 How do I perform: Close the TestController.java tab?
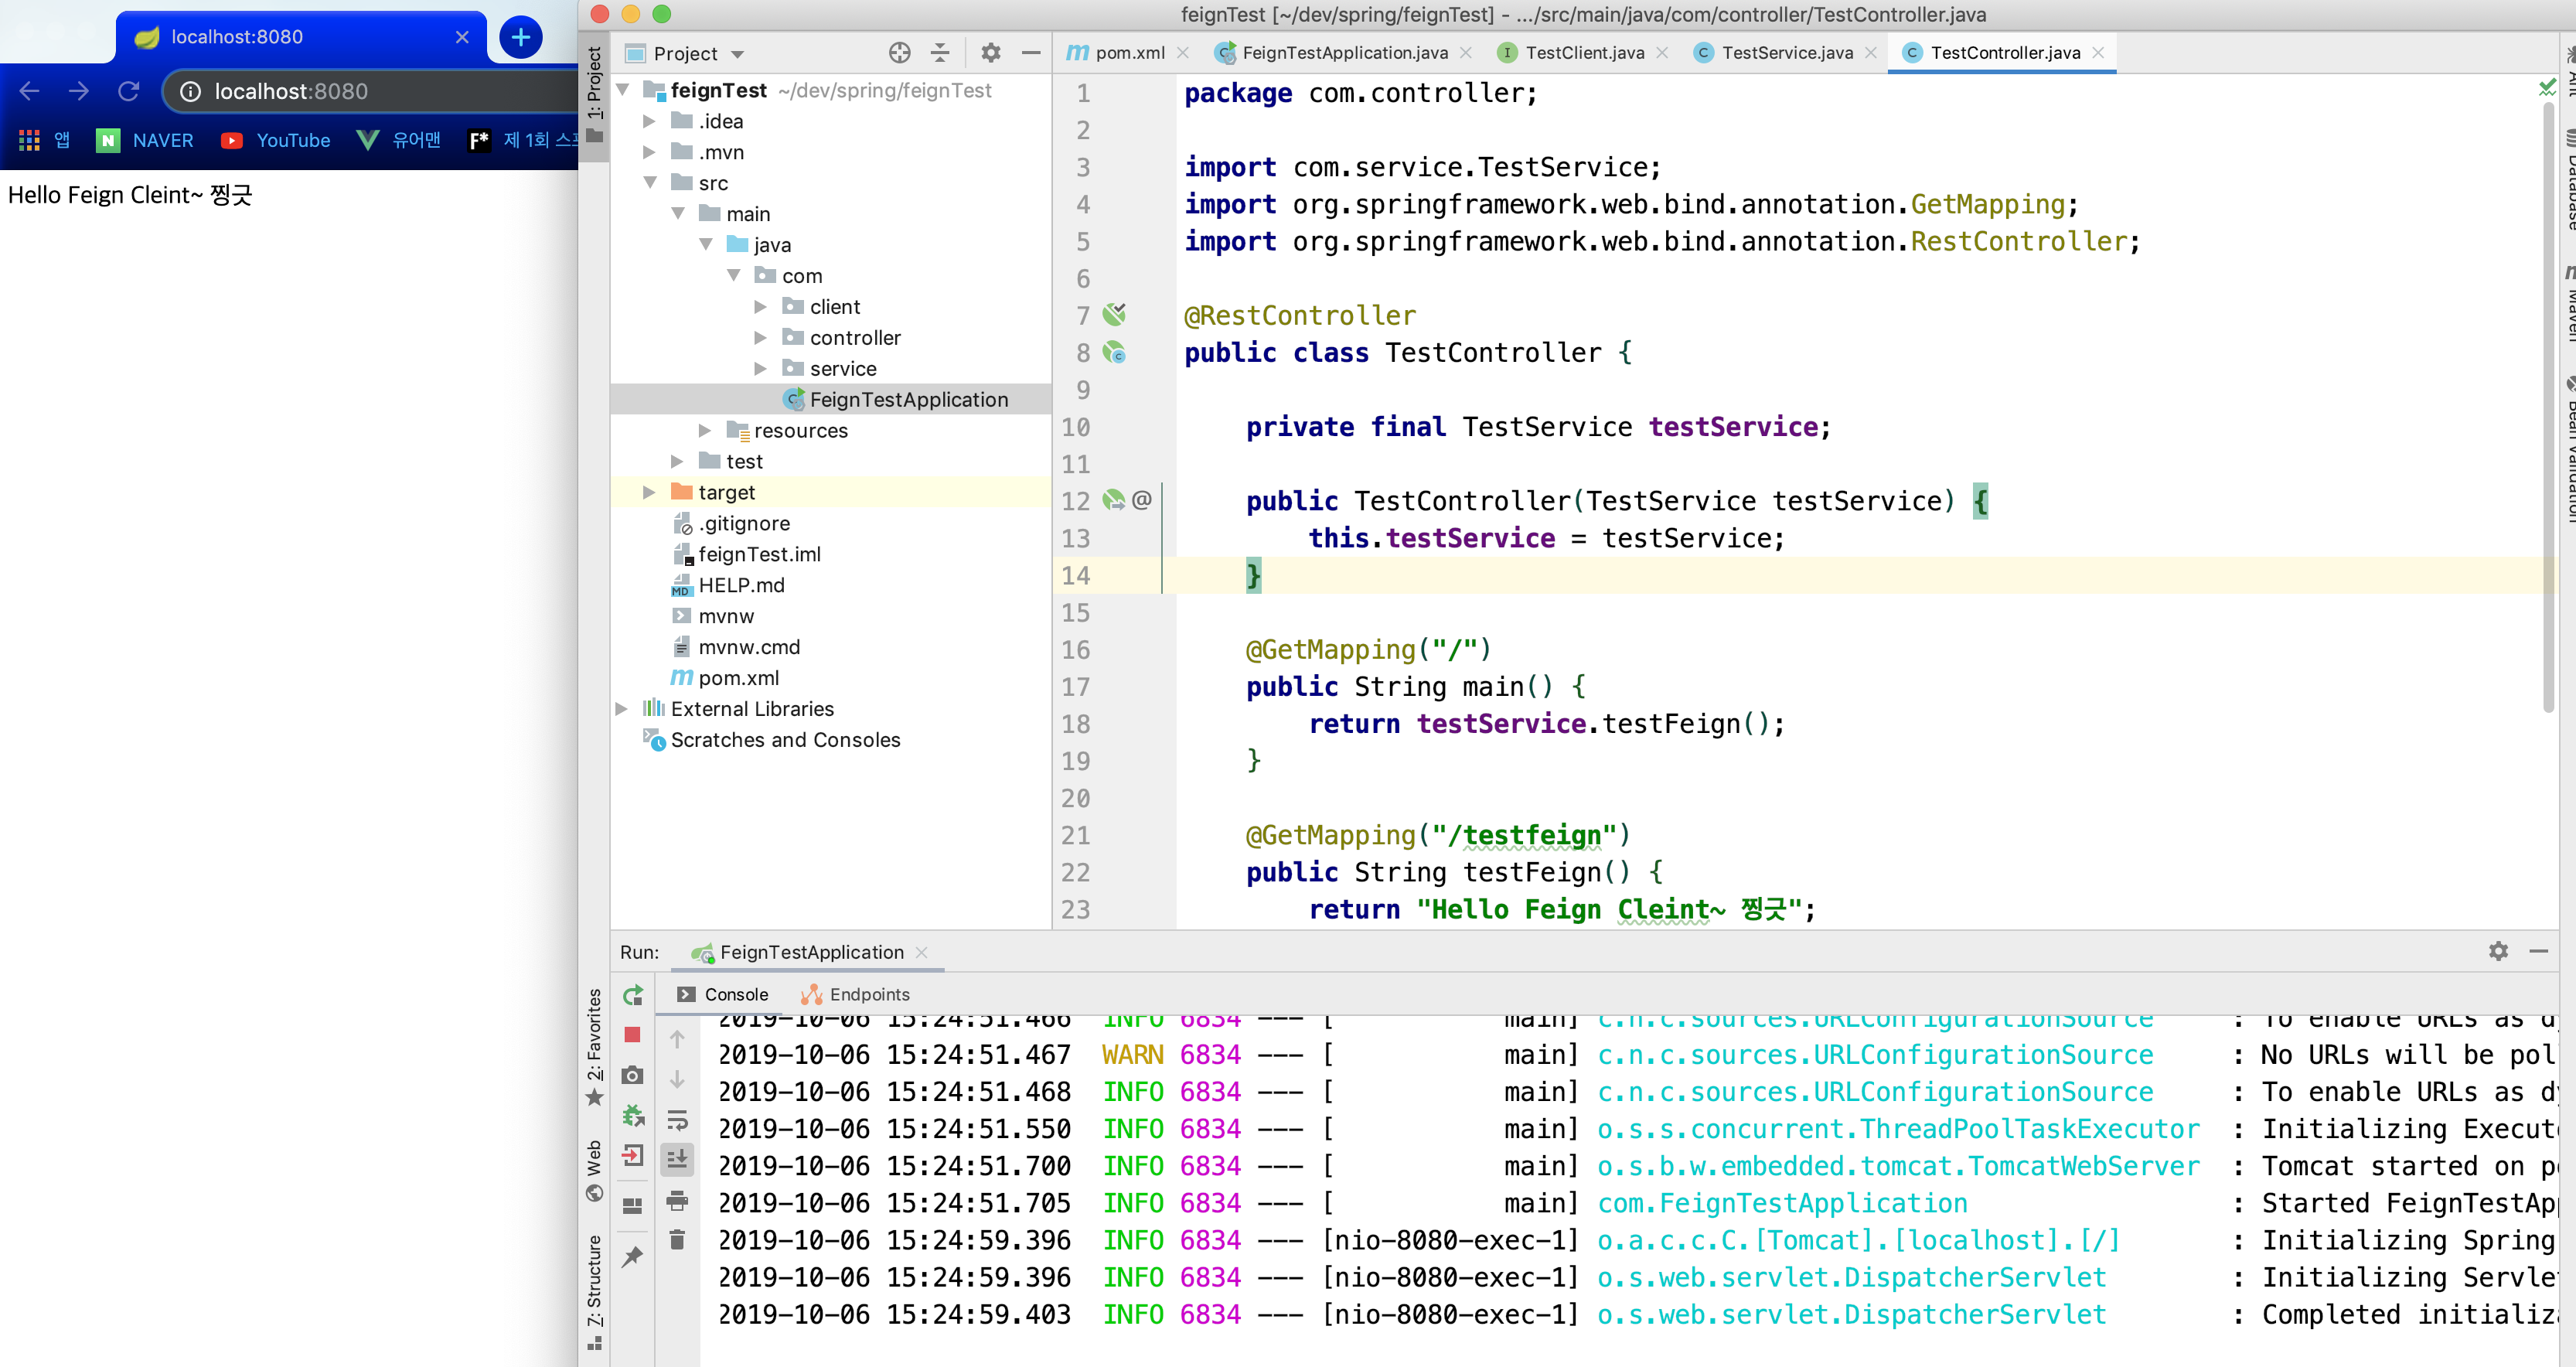click(x=2099, y=53)
